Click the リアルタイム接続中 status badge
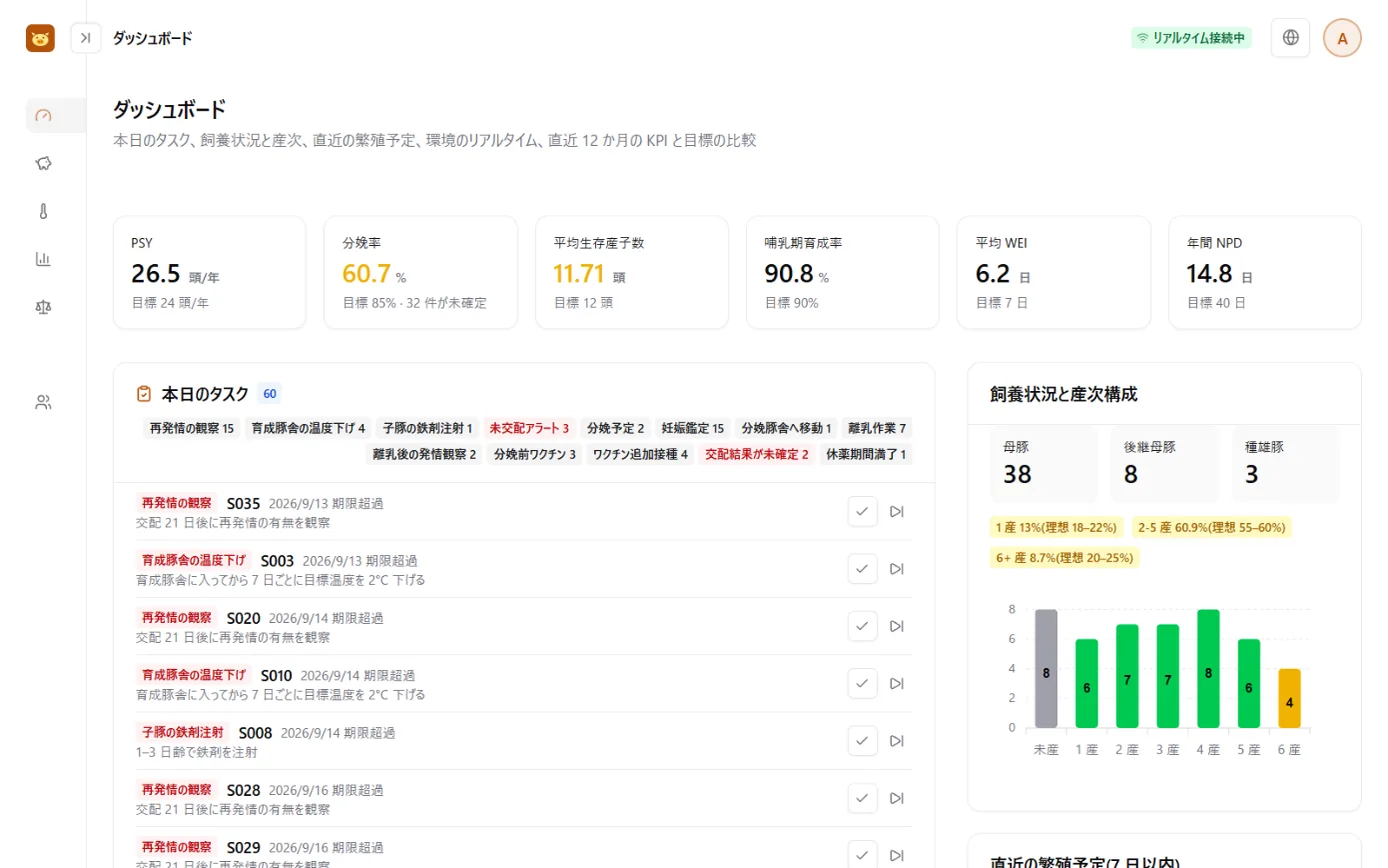The width and height of the screenshot is (1388, 868). pyautogui.click(x=1191, y=38)
